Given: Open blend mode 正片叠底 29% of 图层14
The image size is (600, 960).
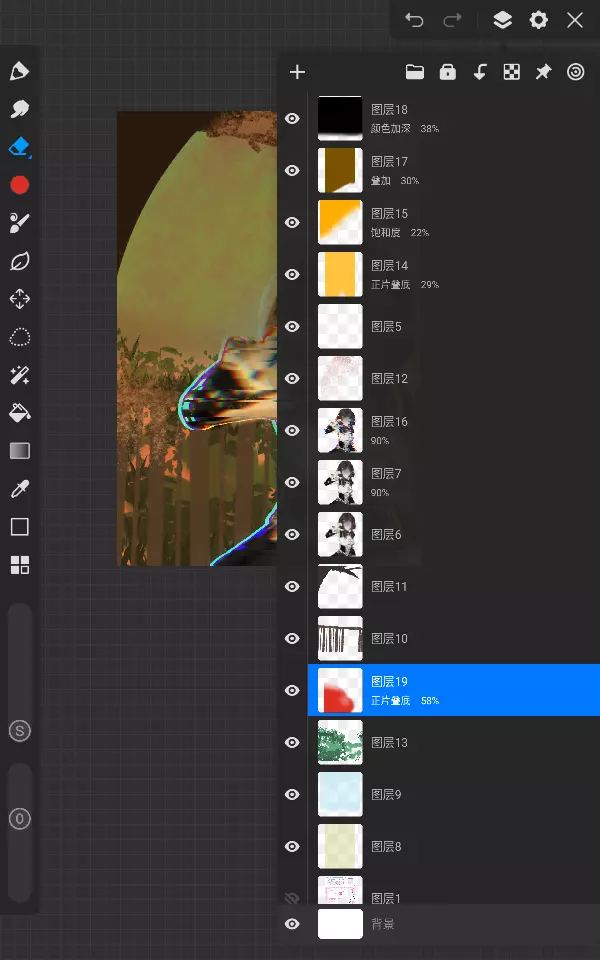Looking at the screenshot, I should pyautogui.click(x=405, y=285).
